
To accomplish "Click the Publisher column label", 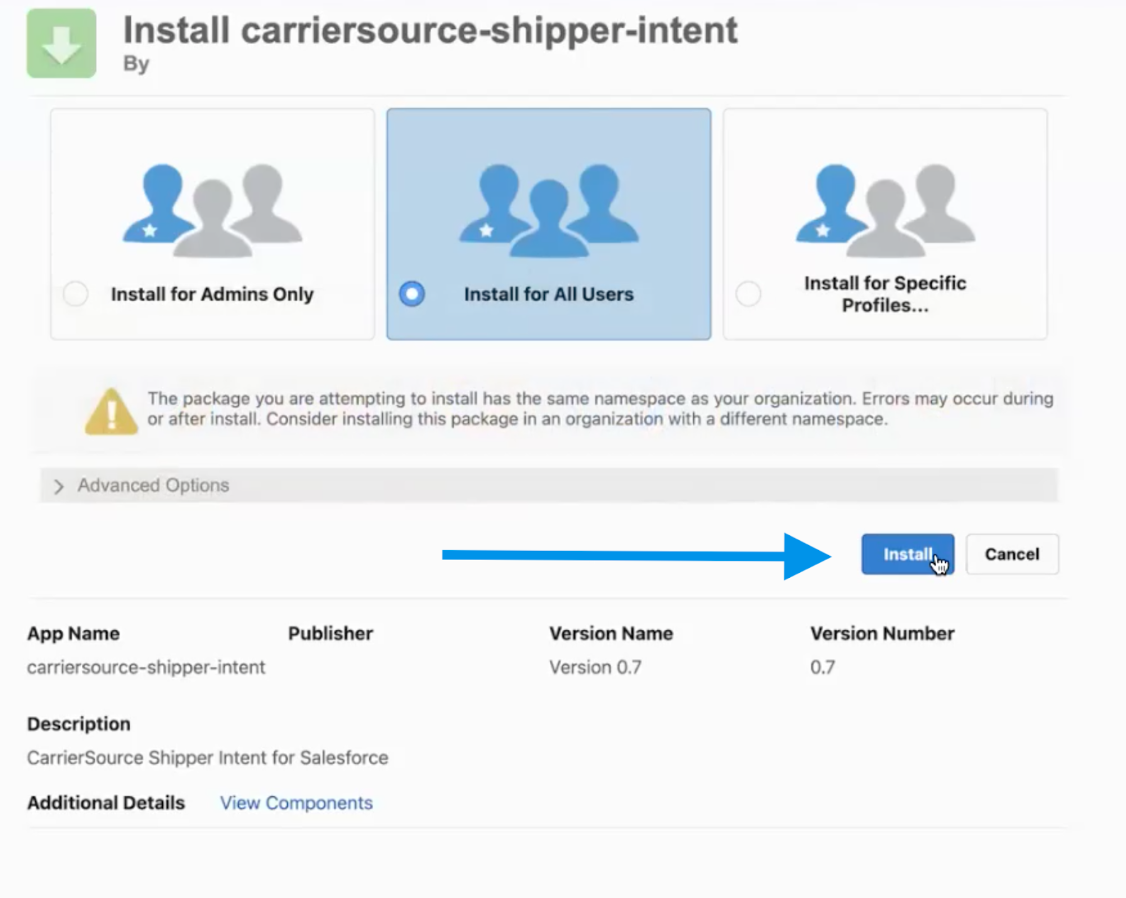I will pyautogui.click(x=330, y=634).
